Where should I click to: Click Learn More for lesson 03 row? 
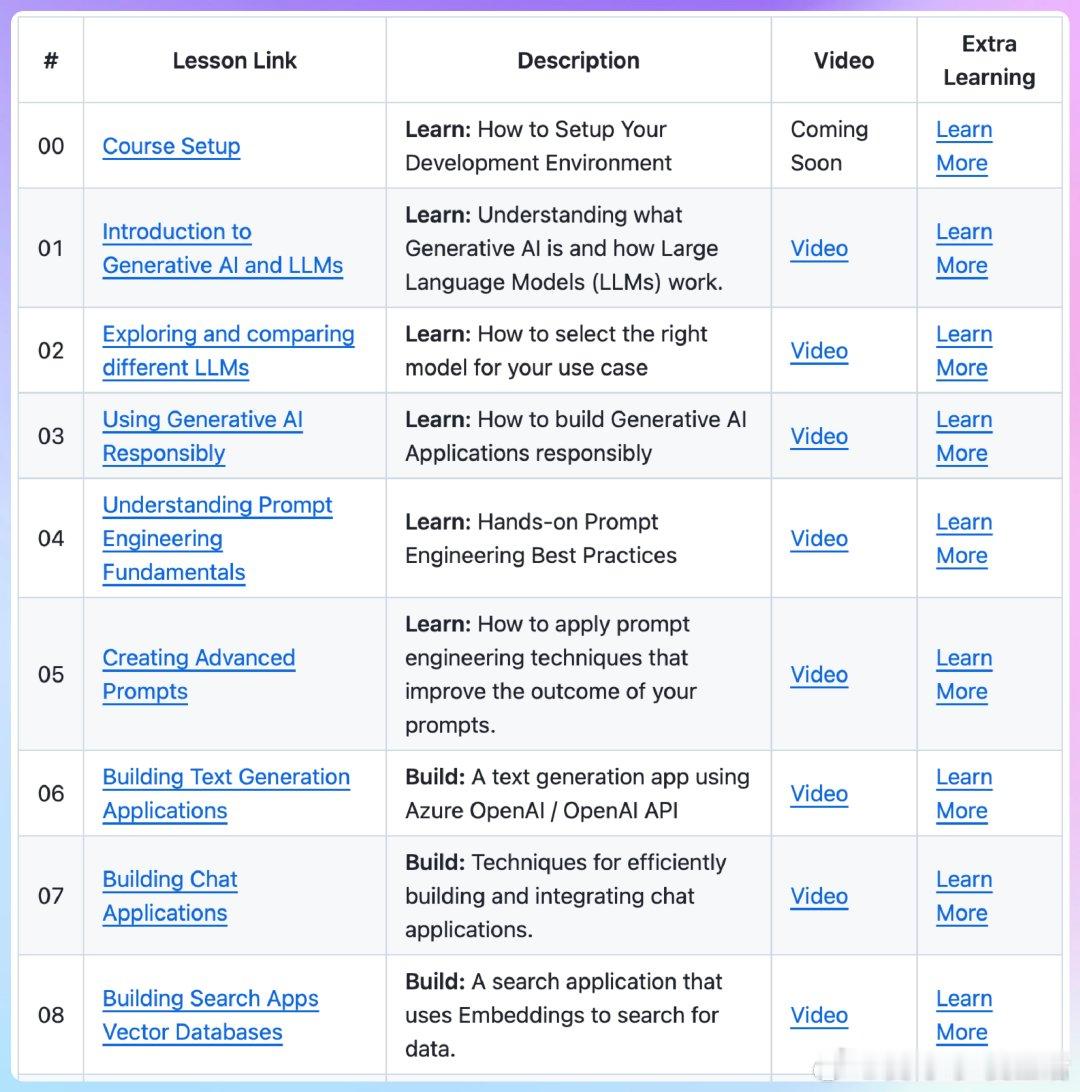point(964,437)
